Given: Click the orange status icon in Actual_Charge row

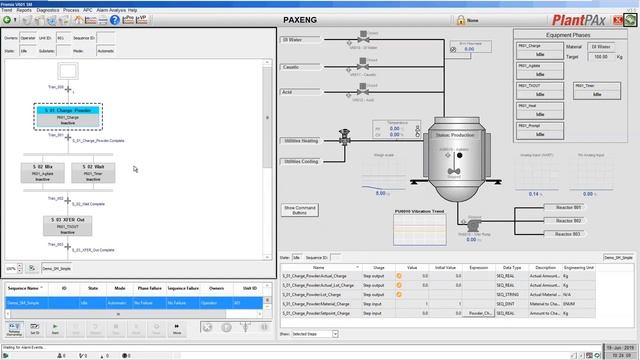Looking at the screenshot, I should (399, 276).
